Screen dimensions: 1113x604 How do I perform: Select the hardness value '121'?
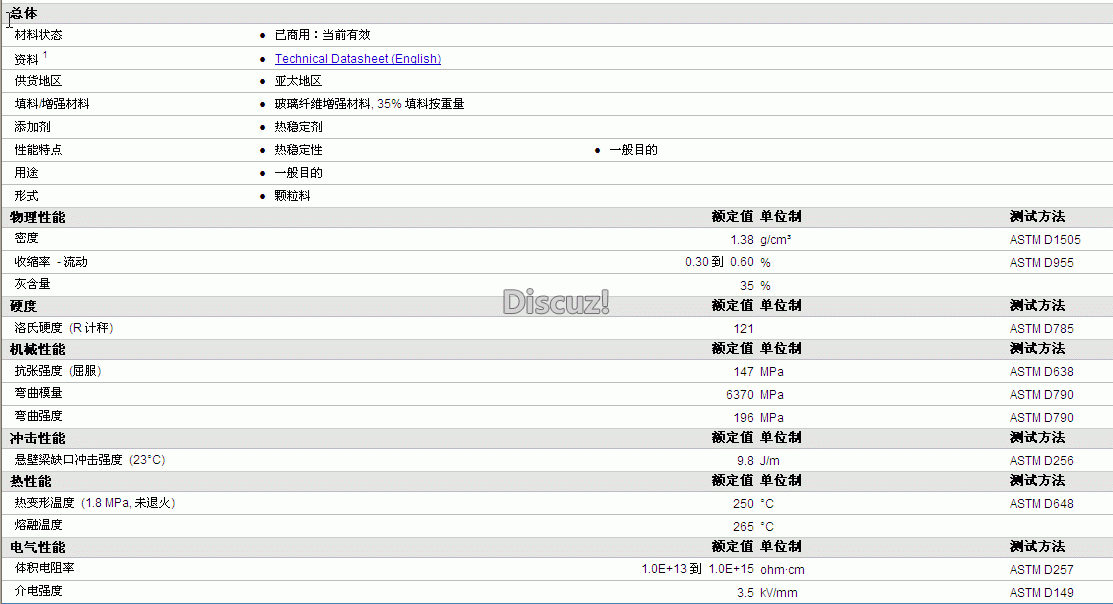[x=743, y=329]
